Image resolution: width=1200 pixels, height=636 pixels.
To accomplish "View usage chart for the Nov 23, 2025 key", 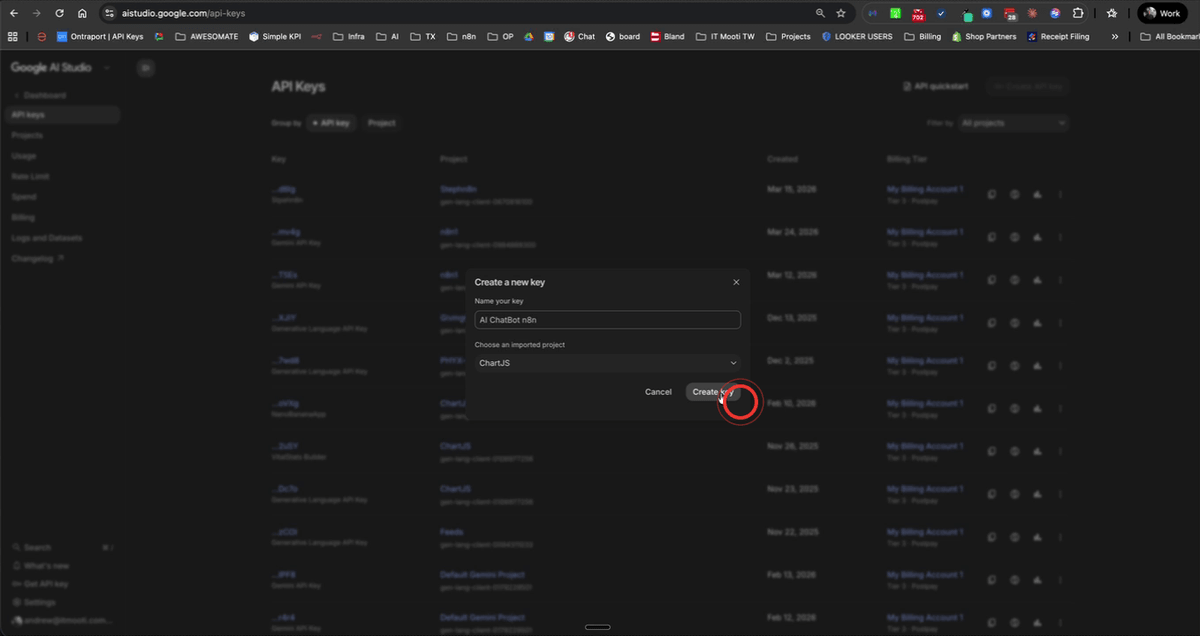I will click(1037, 494).
